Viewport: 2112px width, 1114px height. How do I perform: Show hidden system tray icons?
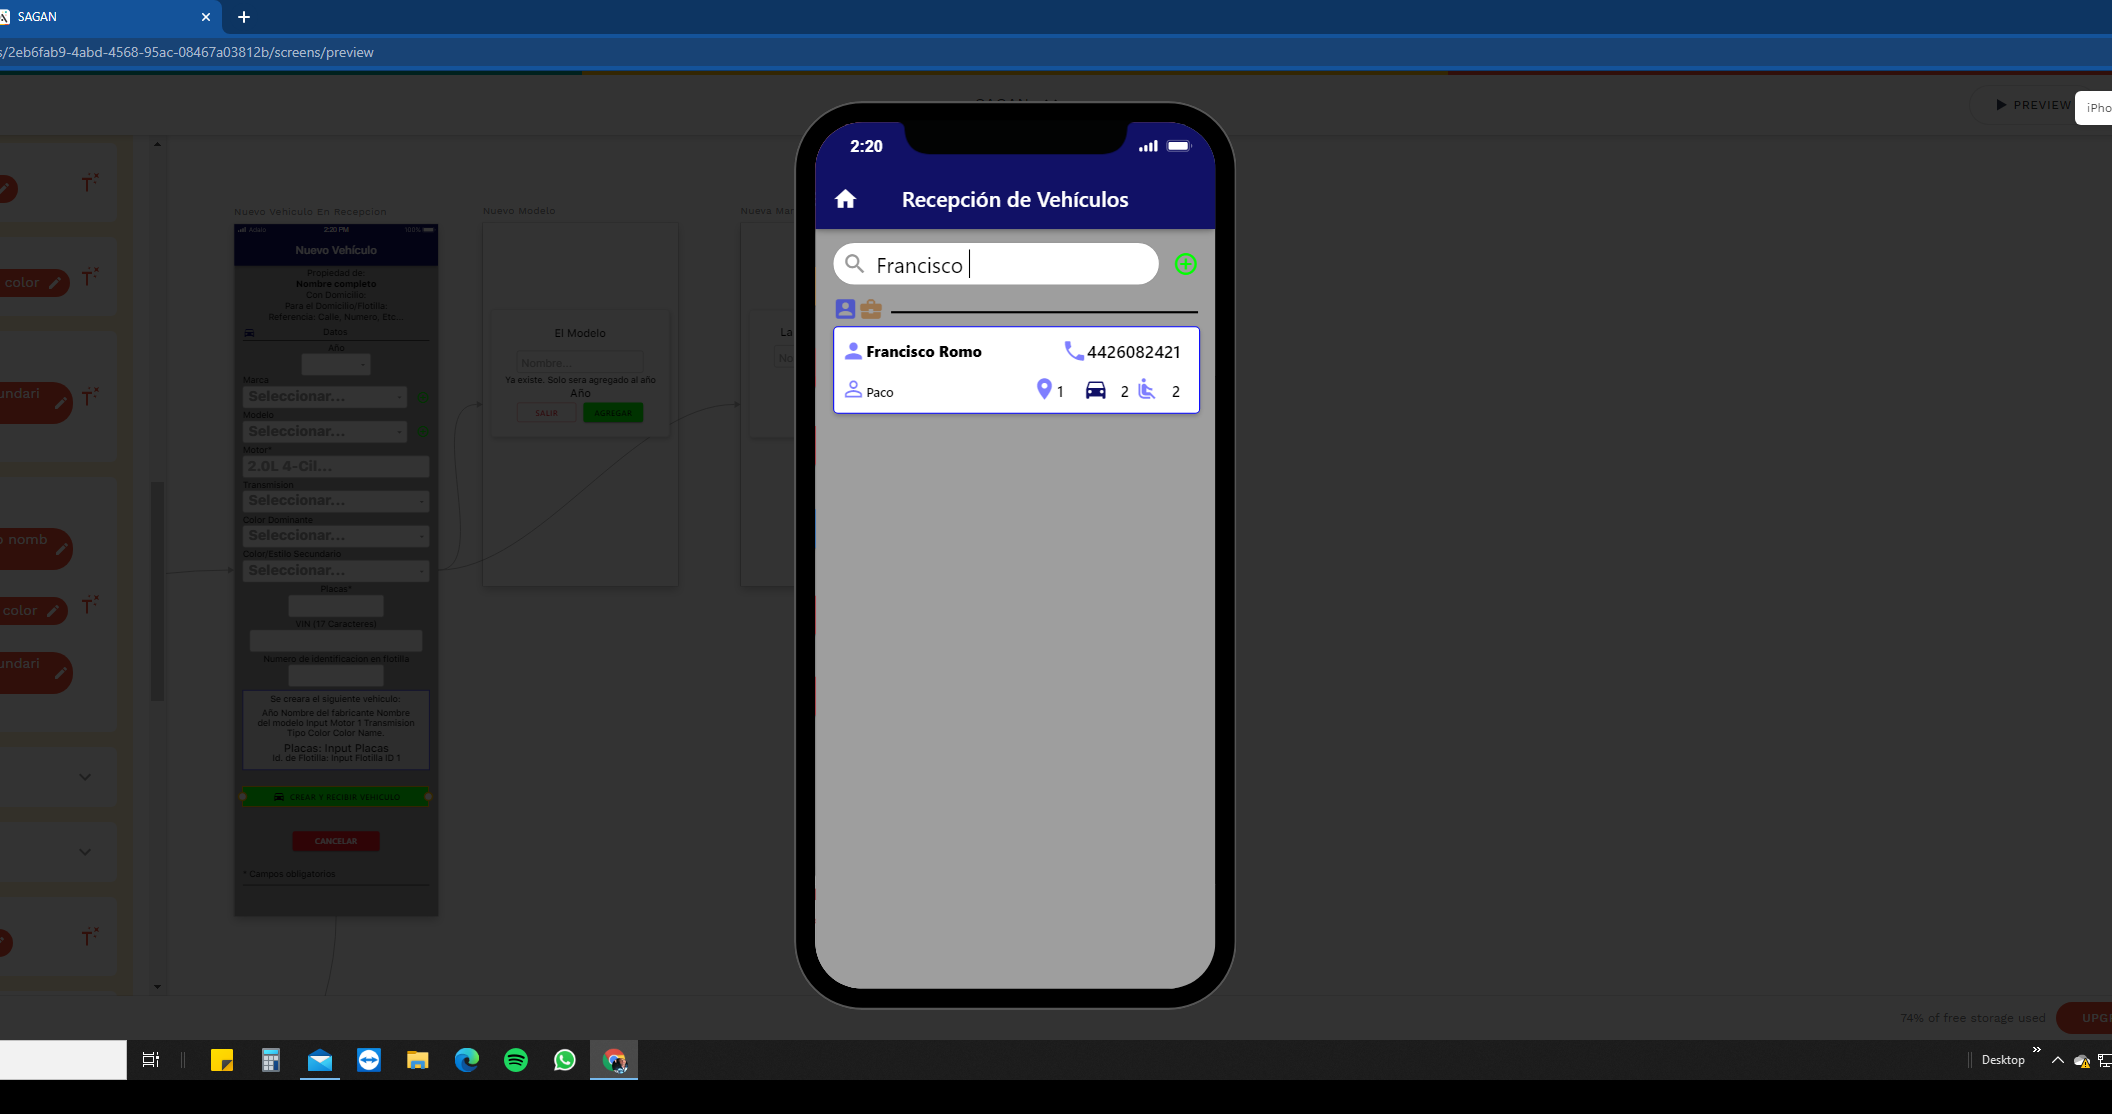coord(2057,1060)
